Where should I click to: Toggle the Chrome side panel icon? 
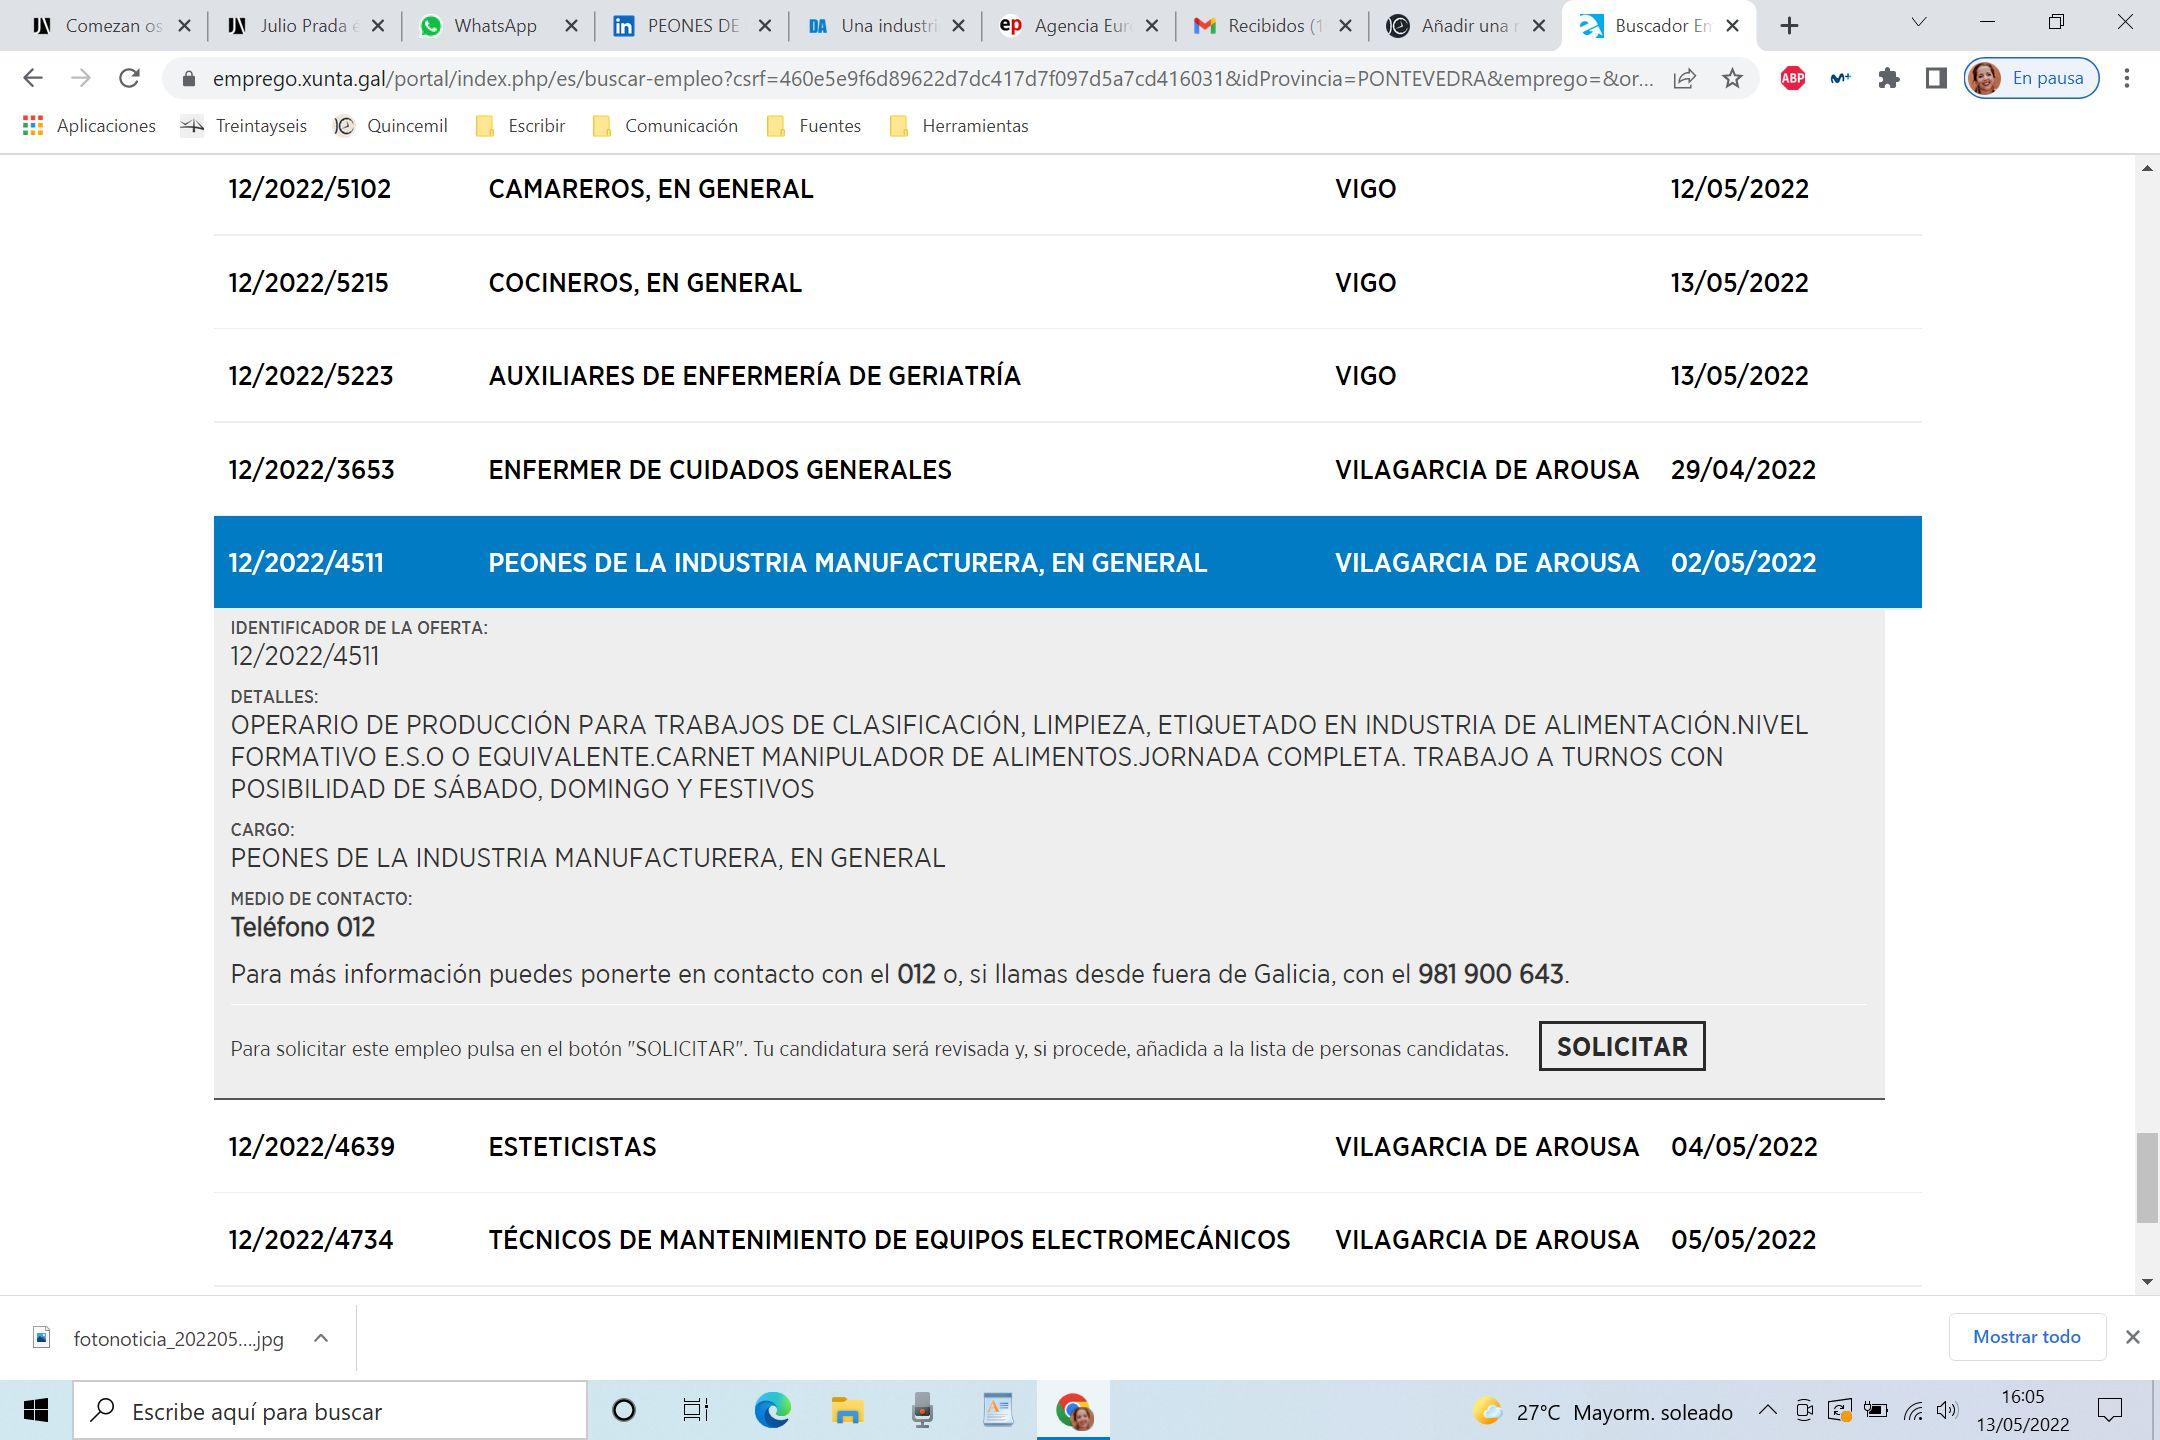coord(1936,78)
